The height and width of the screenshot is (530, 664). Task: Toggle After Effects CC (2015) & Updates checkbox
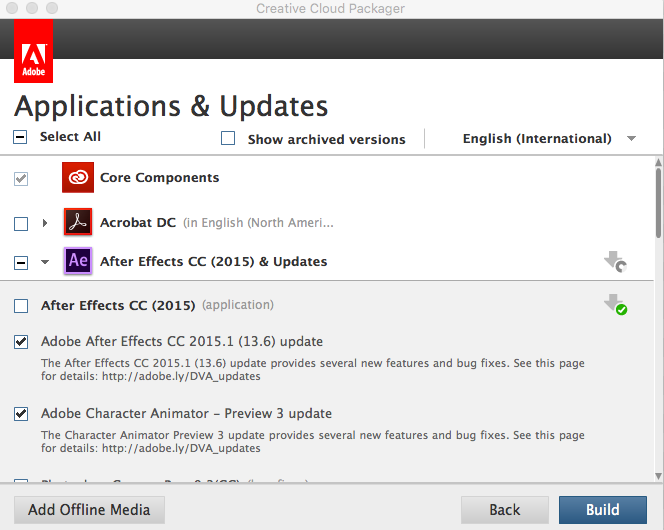click(21, 262)
